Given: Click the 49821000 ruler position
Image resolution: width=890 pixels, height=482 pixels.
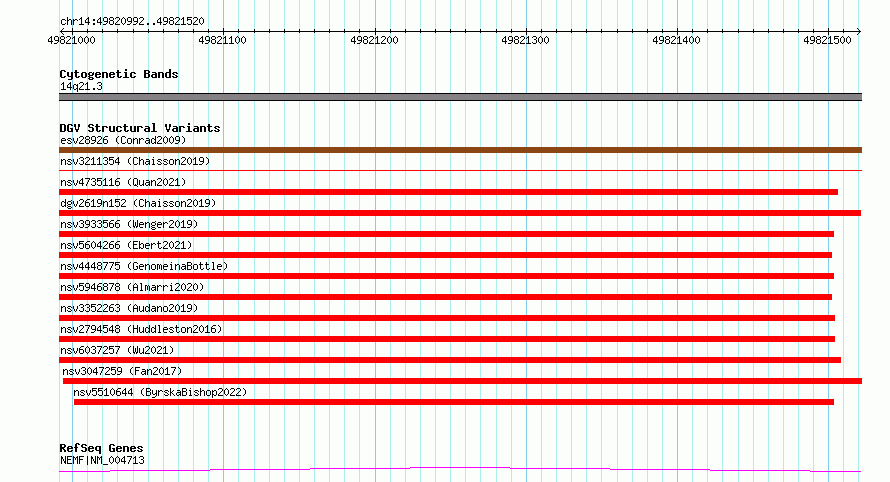Looking at the screenshot, I should 72,40.
